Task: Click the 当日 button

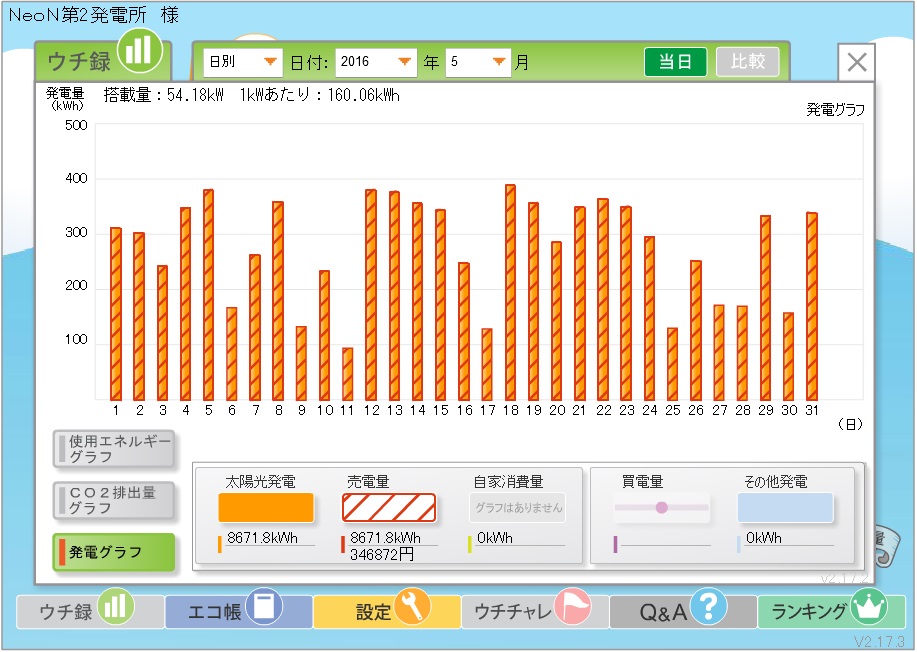Action: tap(675, 62)
